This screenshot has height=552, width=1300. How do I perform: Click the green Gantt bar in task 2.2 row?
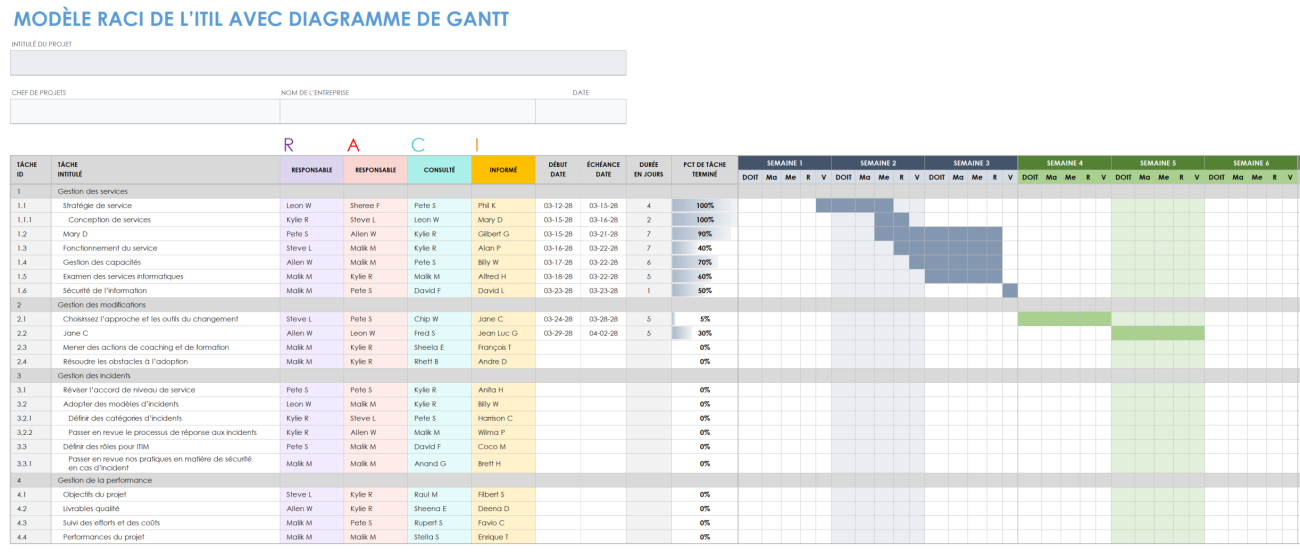(x=1157, y=333)
